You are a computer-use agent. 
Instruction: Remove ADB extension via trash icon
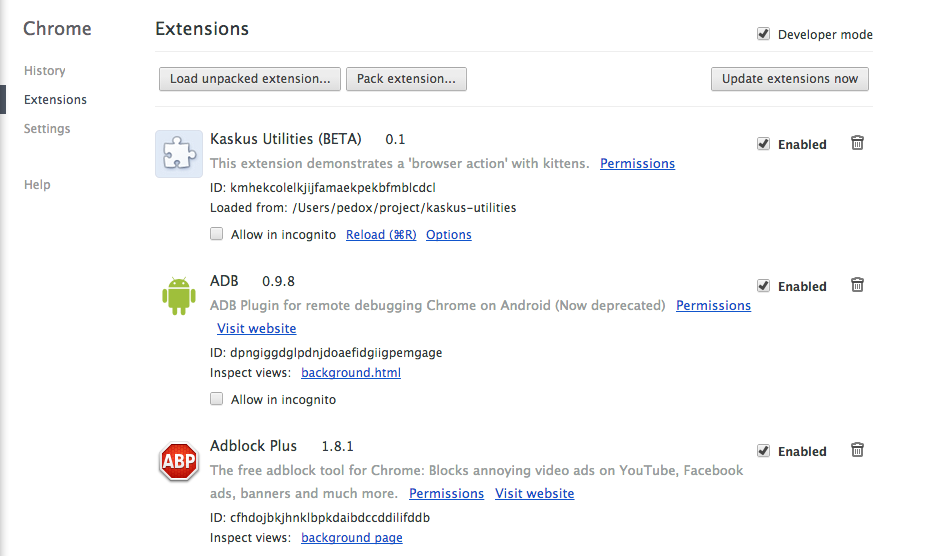[x=857, y=285]
